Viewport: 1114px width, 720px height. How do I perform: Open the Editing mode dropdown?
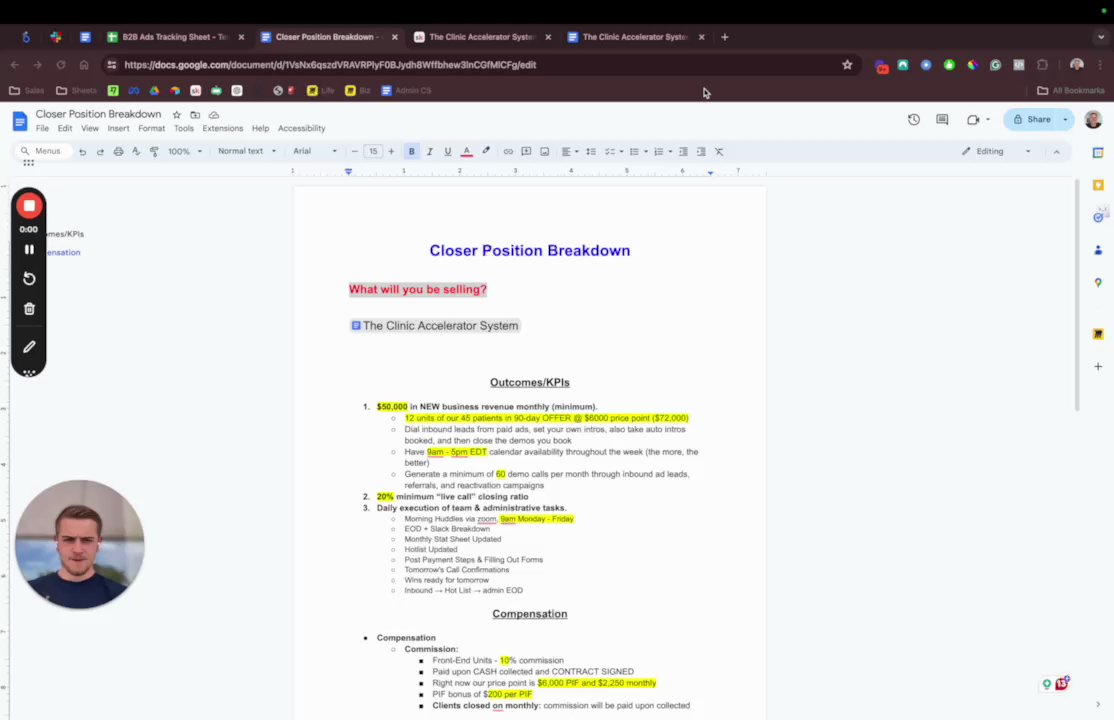coord(996,151)
